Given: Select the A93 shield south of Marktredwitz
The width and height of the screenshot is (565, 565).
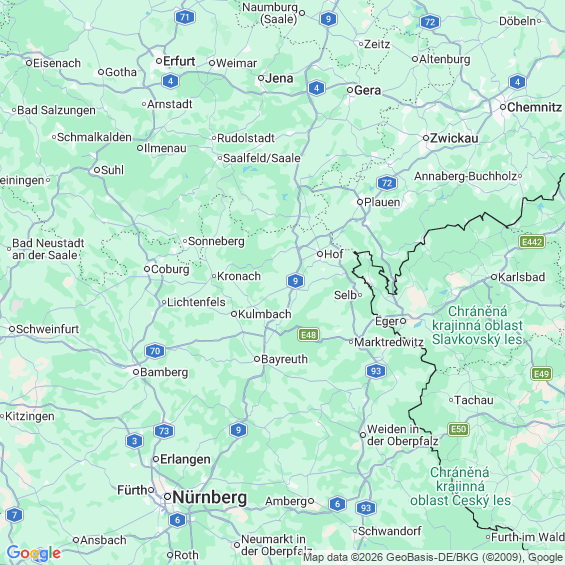Looking at the screenshot, I should [376, 371].
